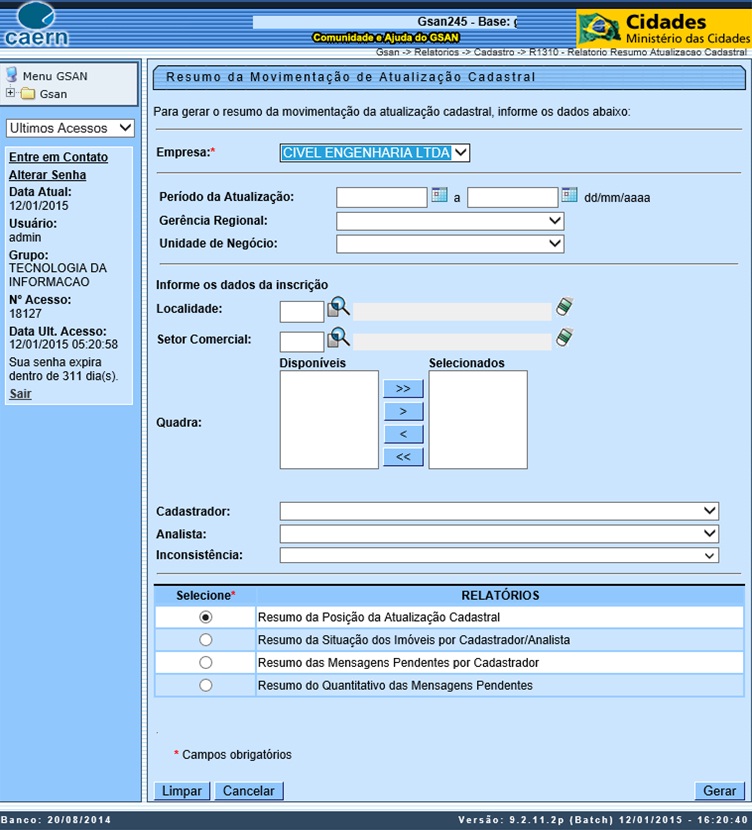Viewport: 752px width, 830px height.
Task: Open the Gerência Regional dropdown
Action: 450,221
